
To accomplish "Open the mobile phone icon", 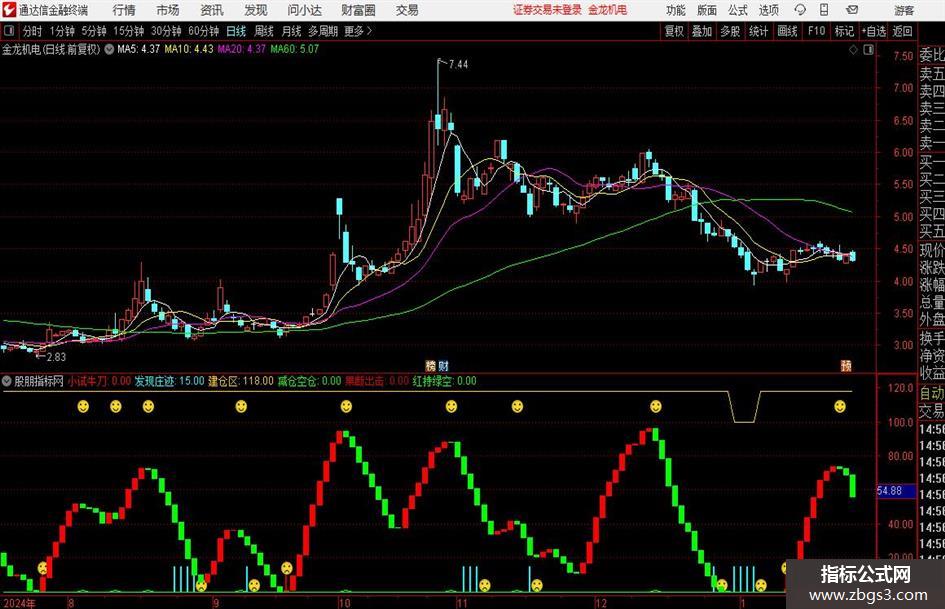I will click(x=824, y=10).
